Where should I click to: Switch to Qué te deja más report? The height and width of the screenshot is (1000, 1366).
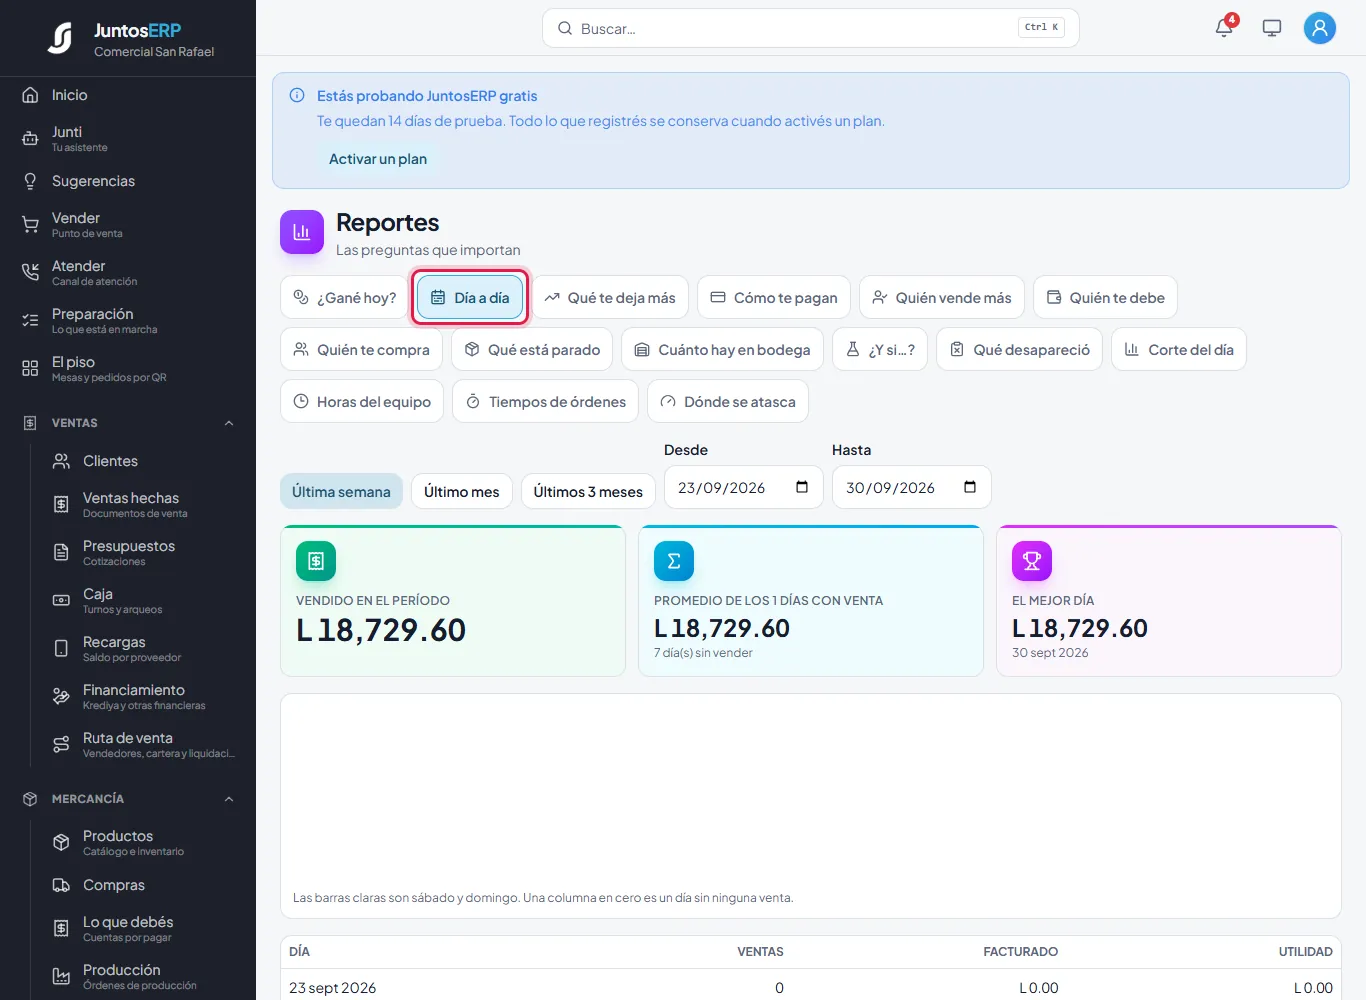point(610,297)
